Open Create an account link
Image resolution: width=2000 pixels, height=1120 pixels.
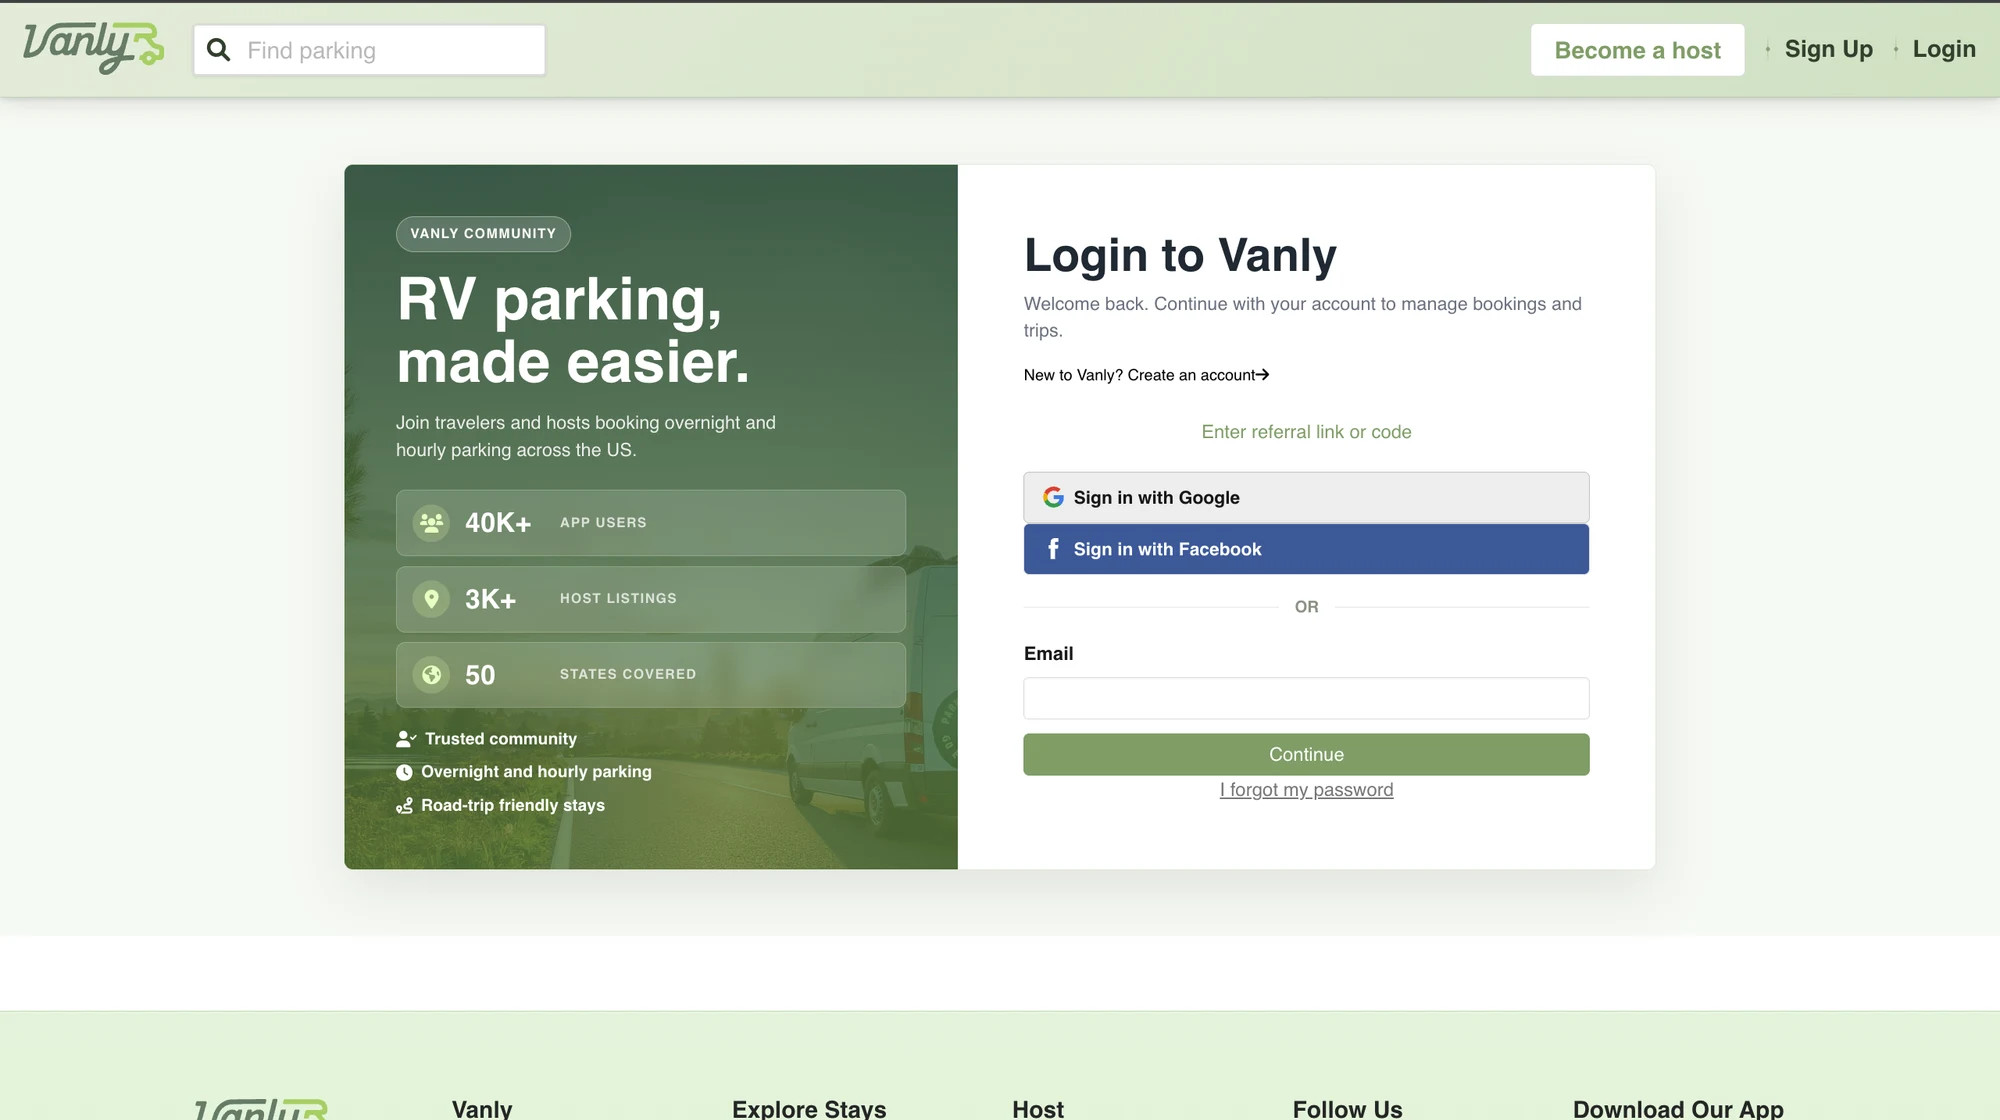pos(1146,375)
